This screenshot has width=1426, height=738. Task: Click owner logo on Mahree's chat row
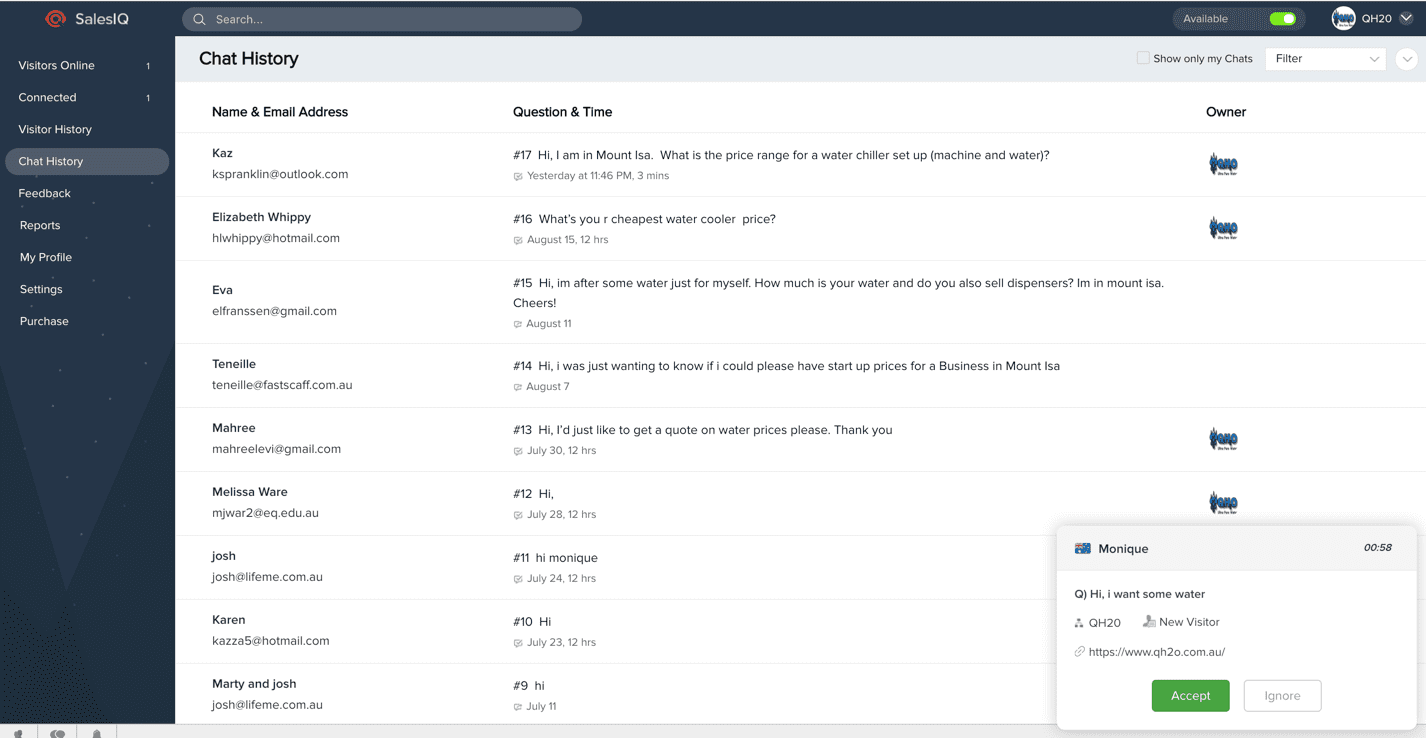1223,439
